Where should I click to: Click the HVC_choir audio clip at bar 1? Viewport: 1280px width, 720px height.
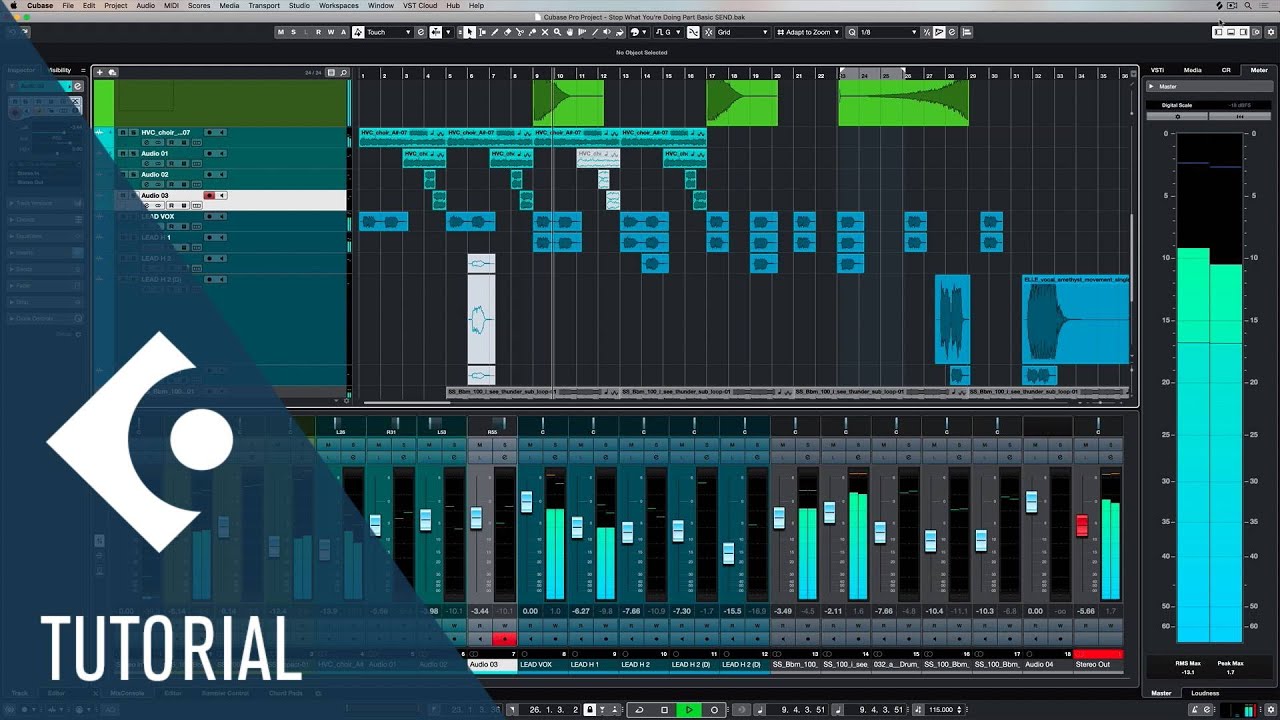pyautogui.click(x=402, y=137)
